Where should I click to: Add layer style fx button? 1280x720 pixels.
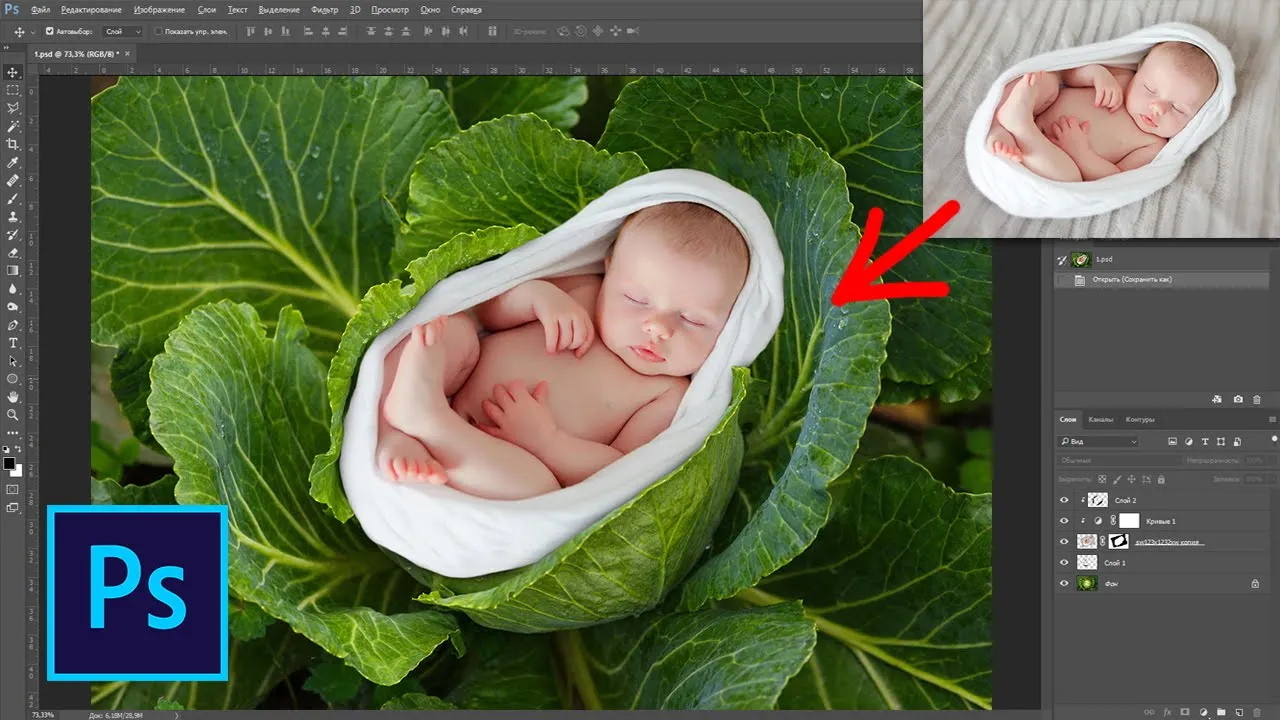pyautogui.click(x=1167, y=712)
